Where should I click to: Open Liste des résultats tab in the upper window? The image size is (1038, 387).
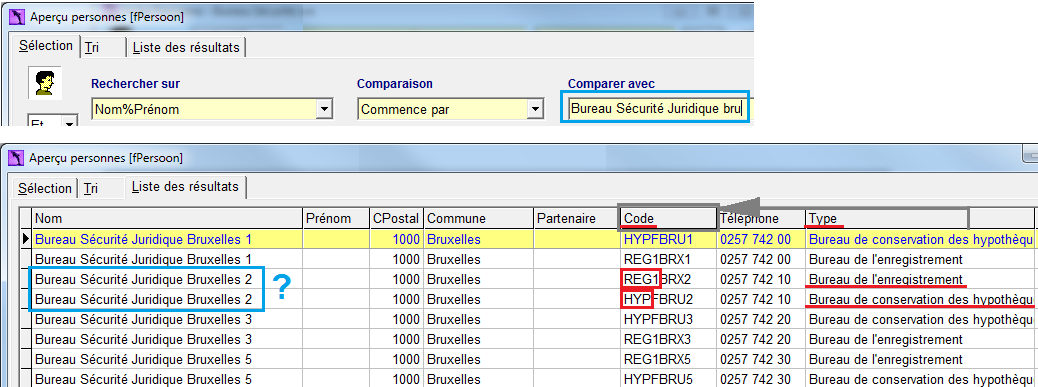(187, 48)
